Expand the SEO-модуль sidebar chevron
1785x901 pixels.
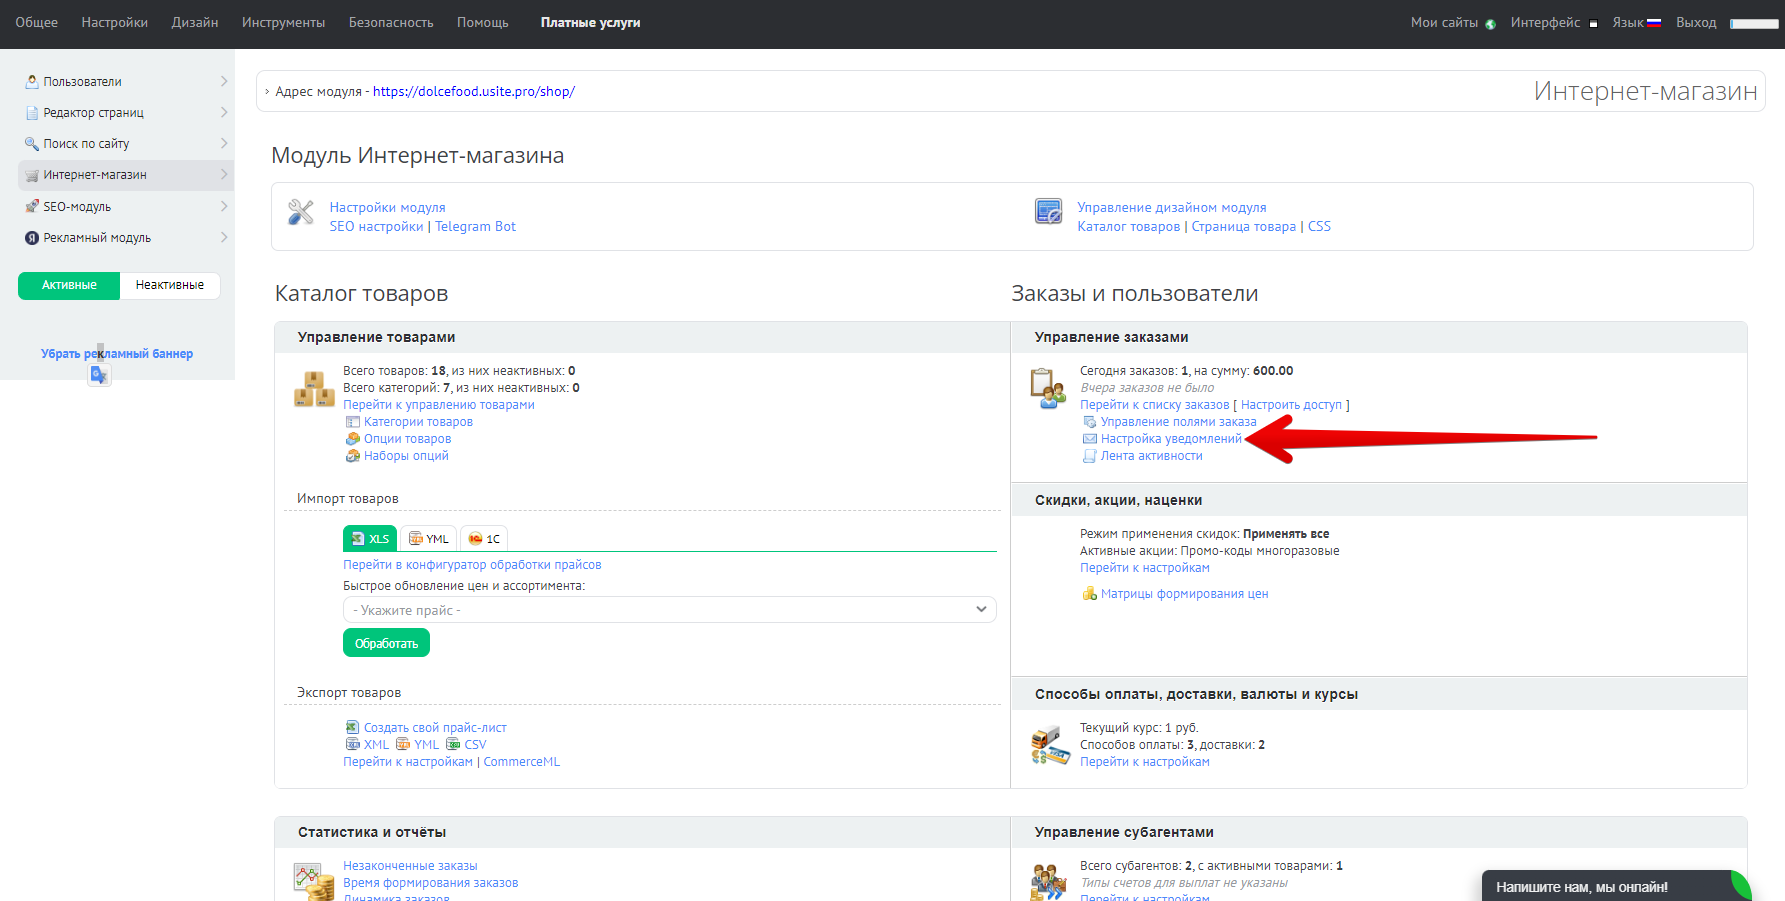(x=224, y=206)
